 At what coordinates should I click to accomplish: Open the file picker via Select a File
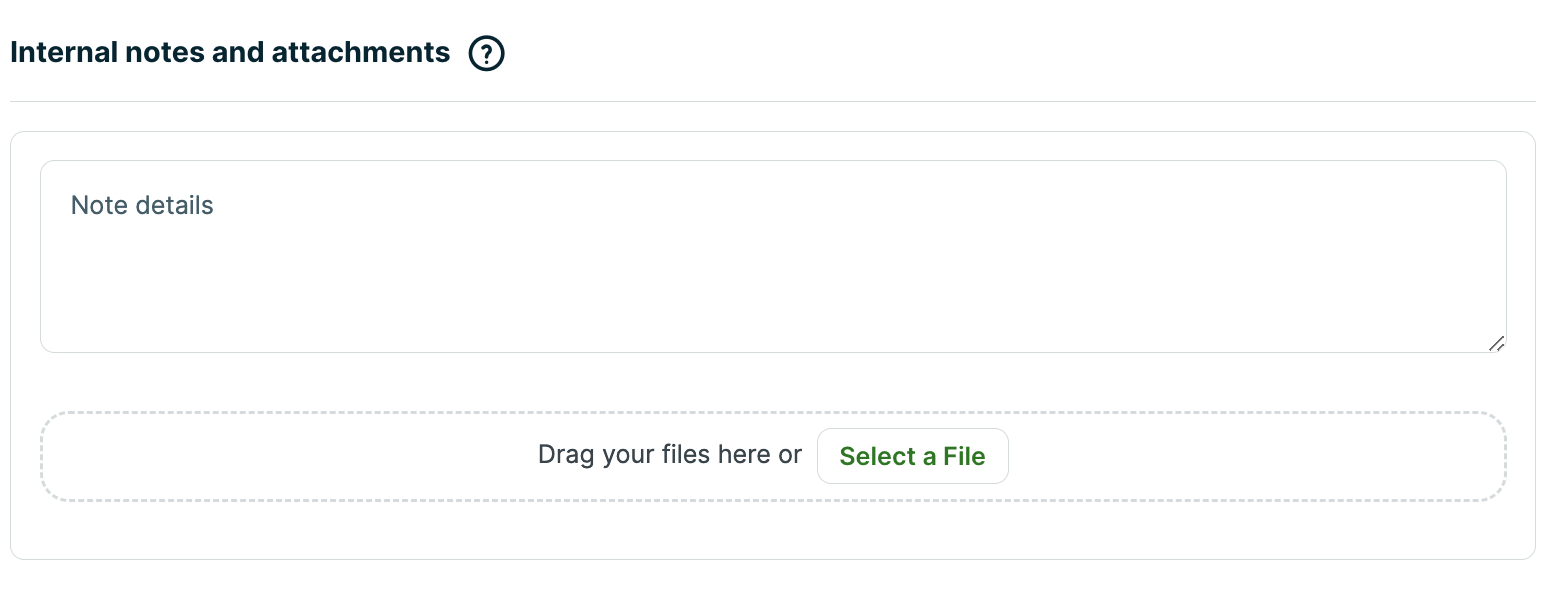(x=912, y=456)
